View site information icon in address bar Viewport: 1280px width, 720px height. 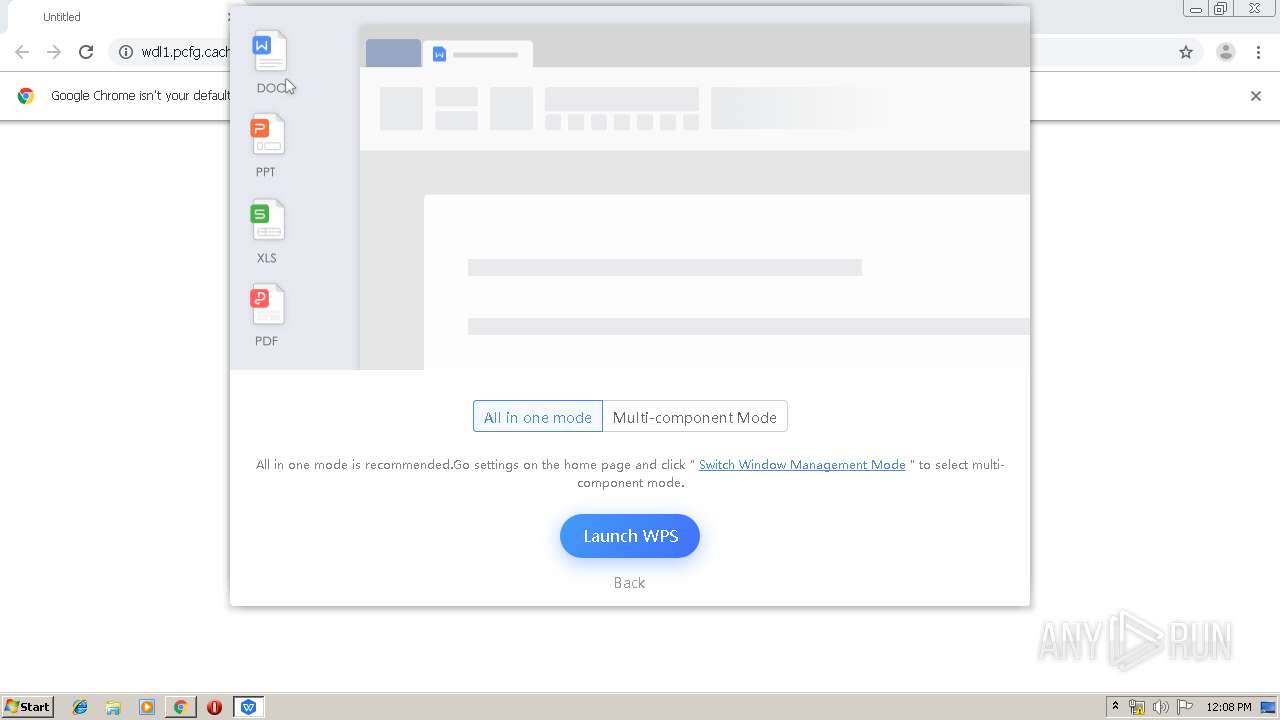[x=126, y=52]
